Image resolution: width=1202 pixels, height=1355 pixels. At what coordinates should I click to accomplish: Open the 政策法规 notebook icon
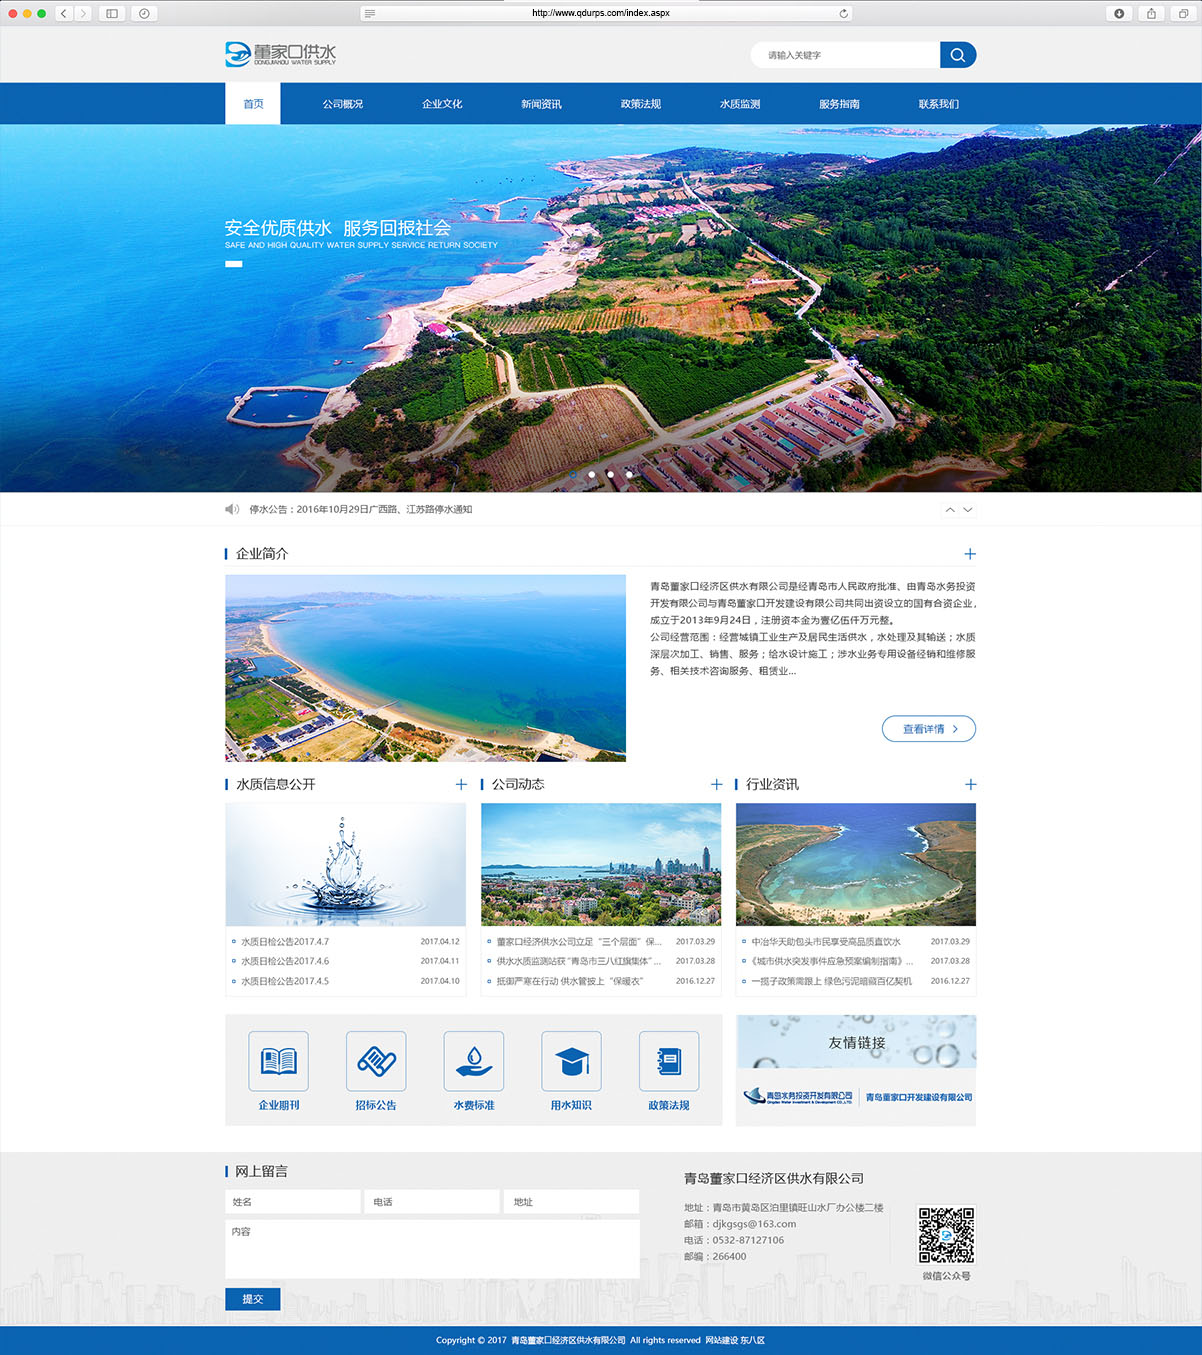[x=668, y=1061]
